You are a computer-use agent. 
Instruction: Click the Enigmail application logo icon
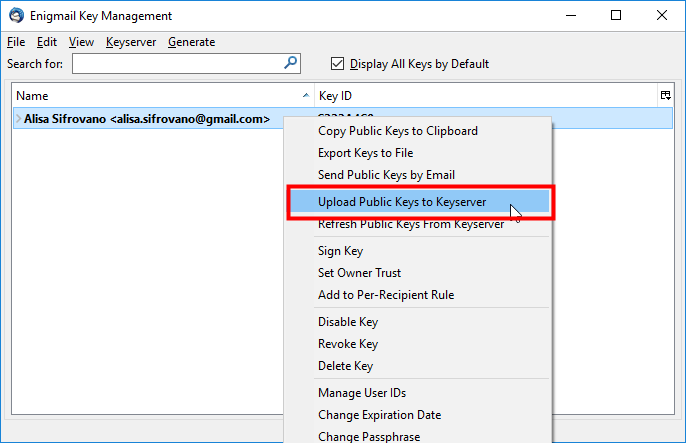17,16
